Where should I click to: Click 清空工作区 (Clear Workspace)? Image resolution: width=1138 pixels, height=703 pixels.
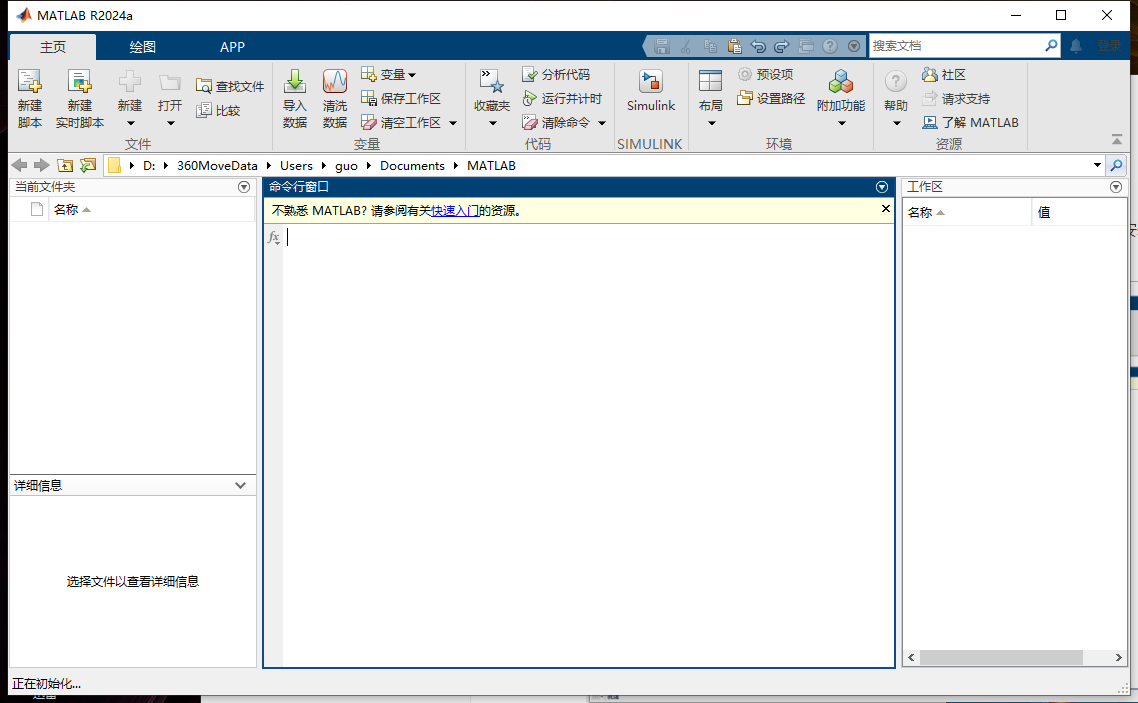point(401,123)
